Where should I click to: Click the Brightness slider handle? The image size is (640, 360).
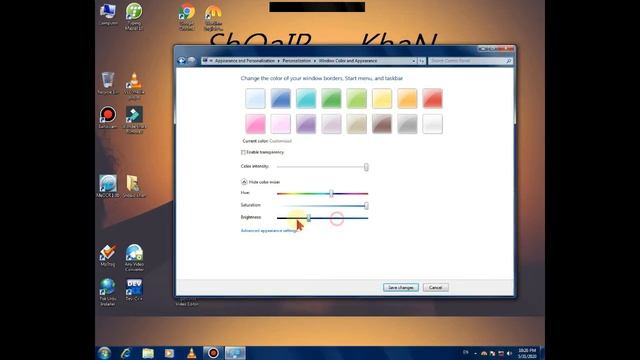pyautogui.click(x=309, y=218)
